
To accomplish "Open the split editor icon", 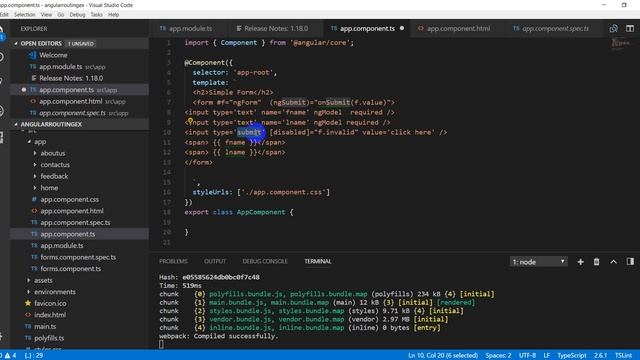I will (x=630, y=29).
